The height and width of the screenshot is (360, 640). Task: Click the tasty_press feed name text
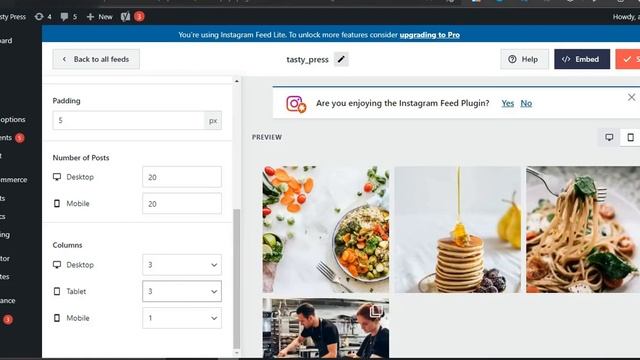tap(307, 60)
